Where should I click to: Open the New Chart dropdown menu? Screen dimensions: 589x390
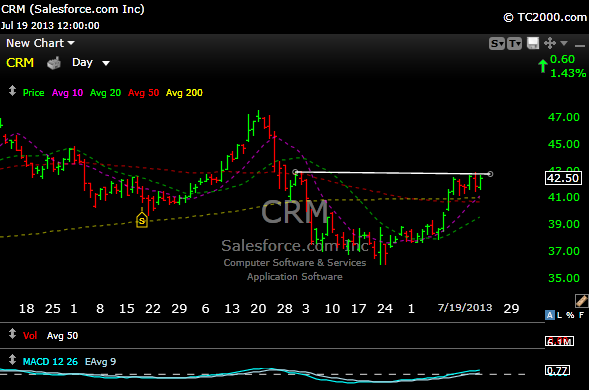pos(40,43)
